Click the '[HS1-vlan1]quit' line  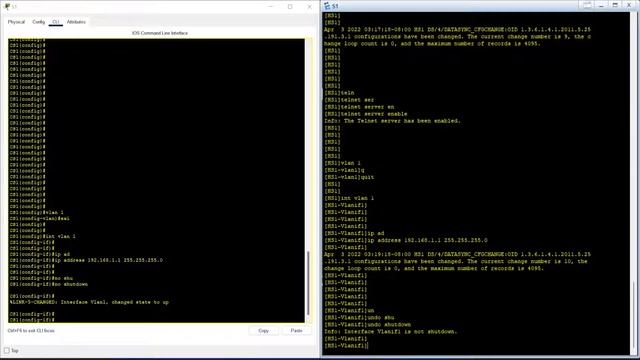349,177
